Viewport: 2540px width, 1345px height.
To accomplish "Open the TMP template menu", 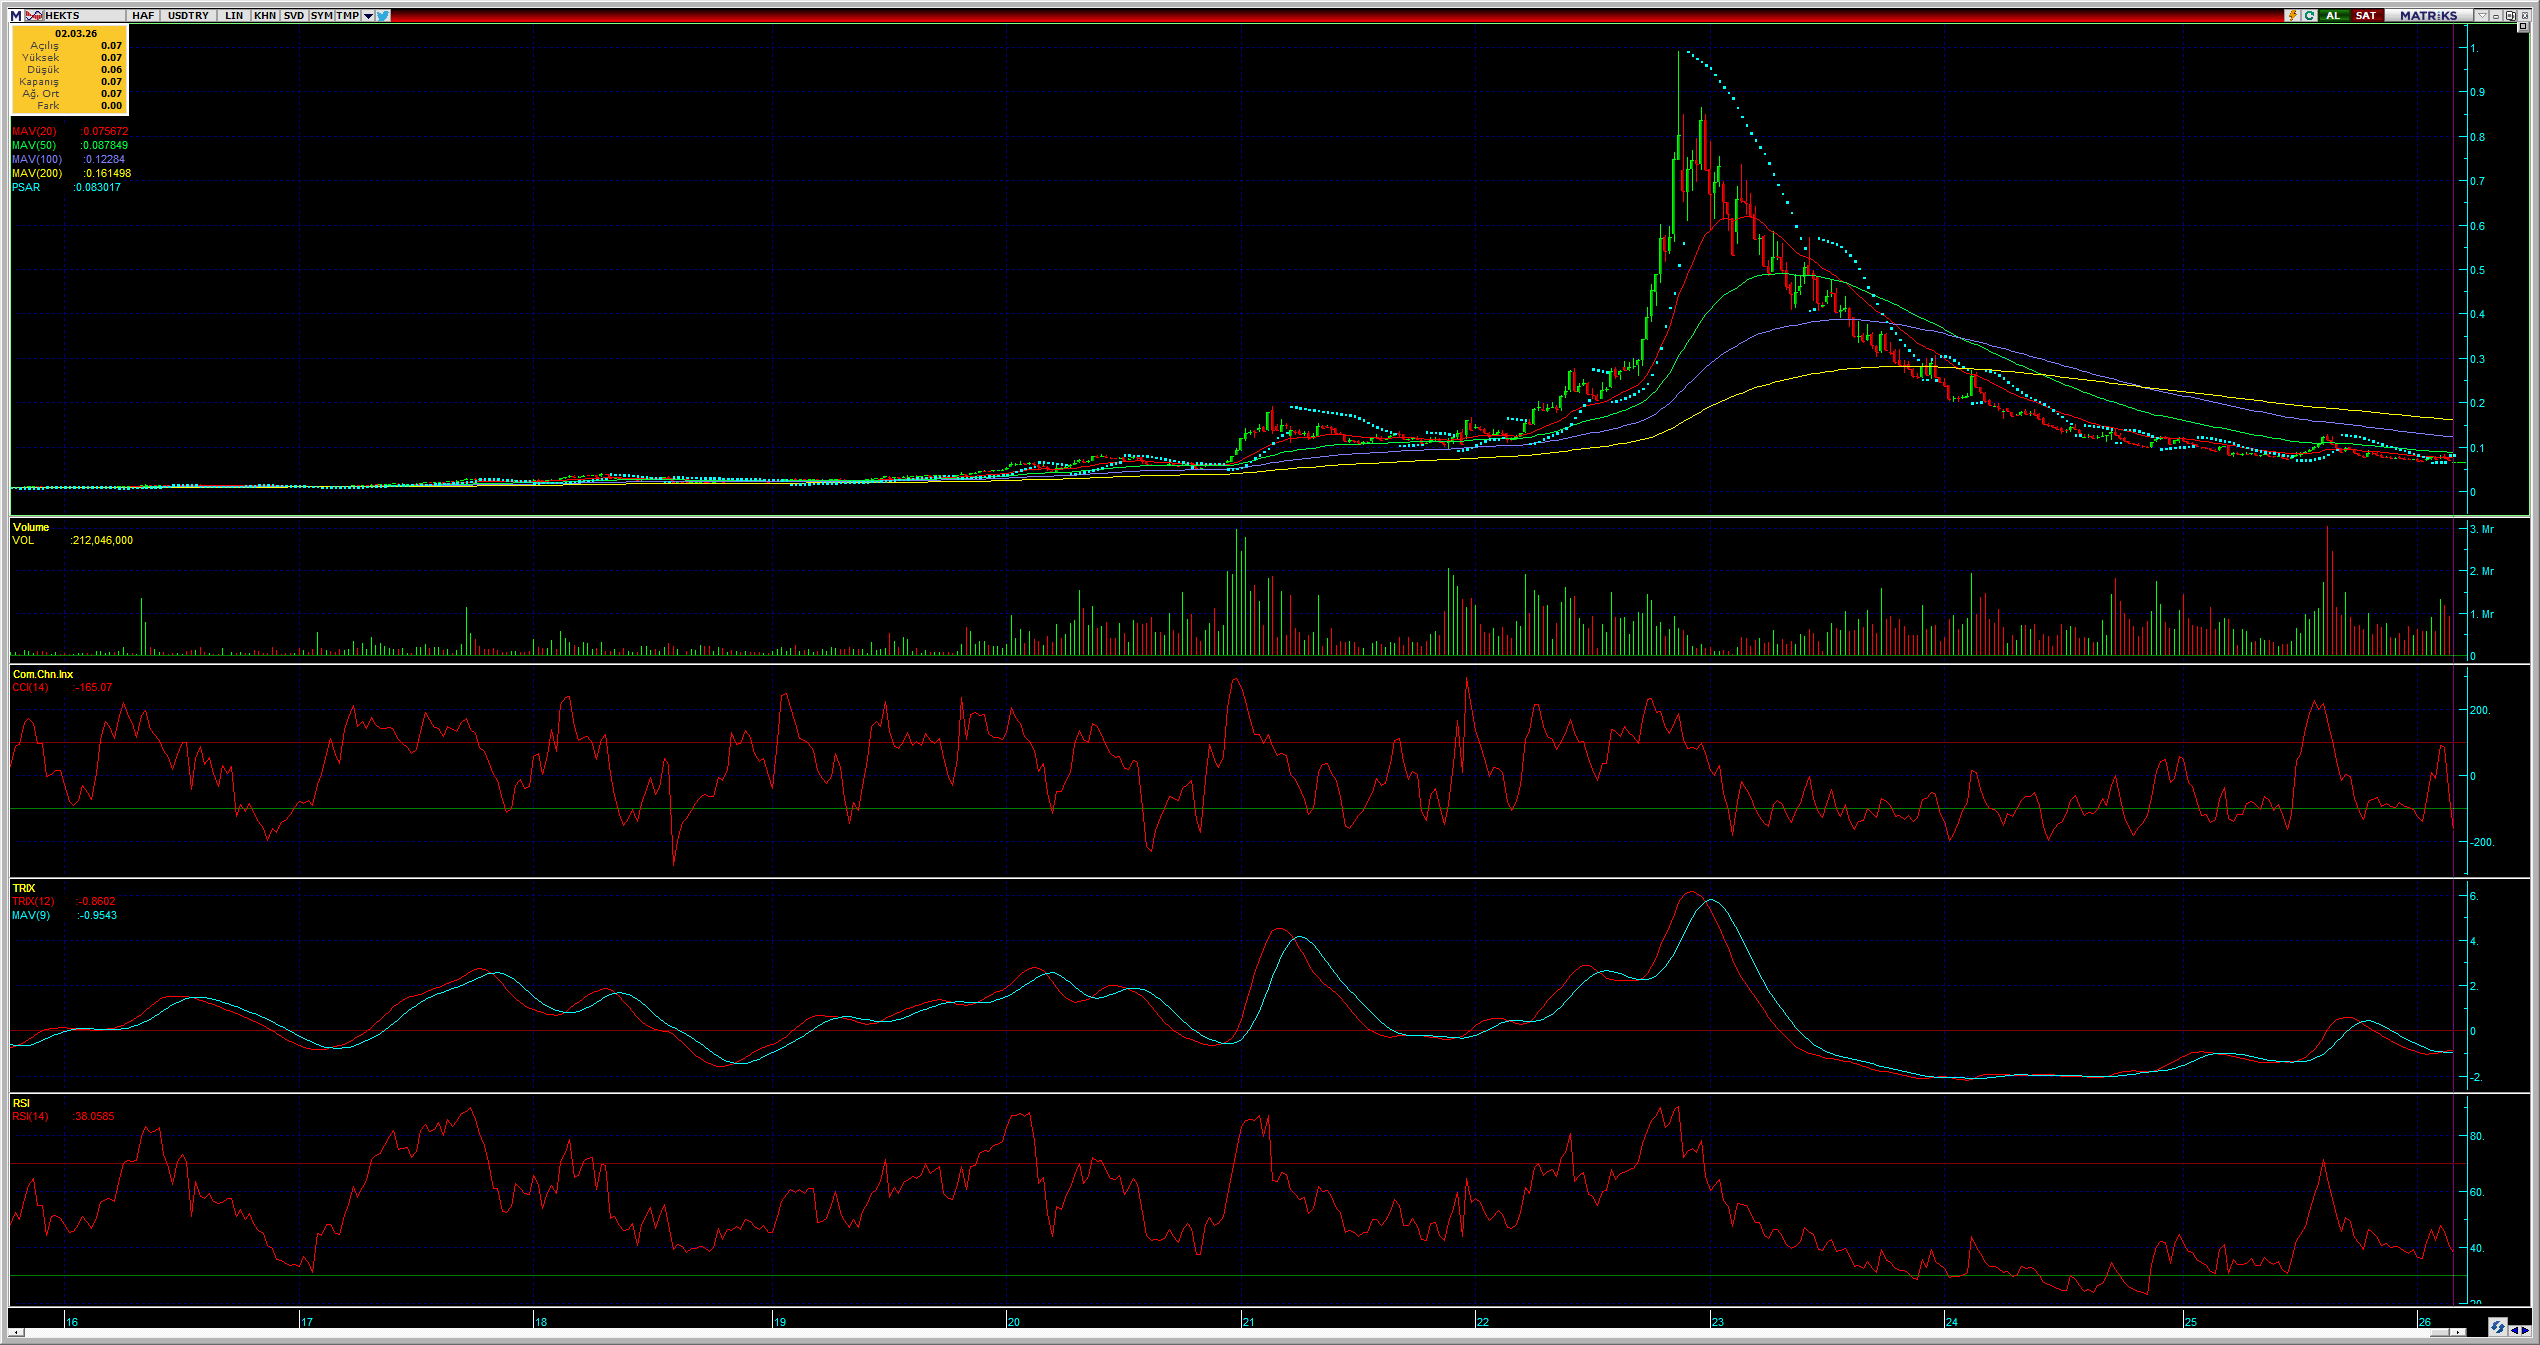I will (x=348, y=15).
